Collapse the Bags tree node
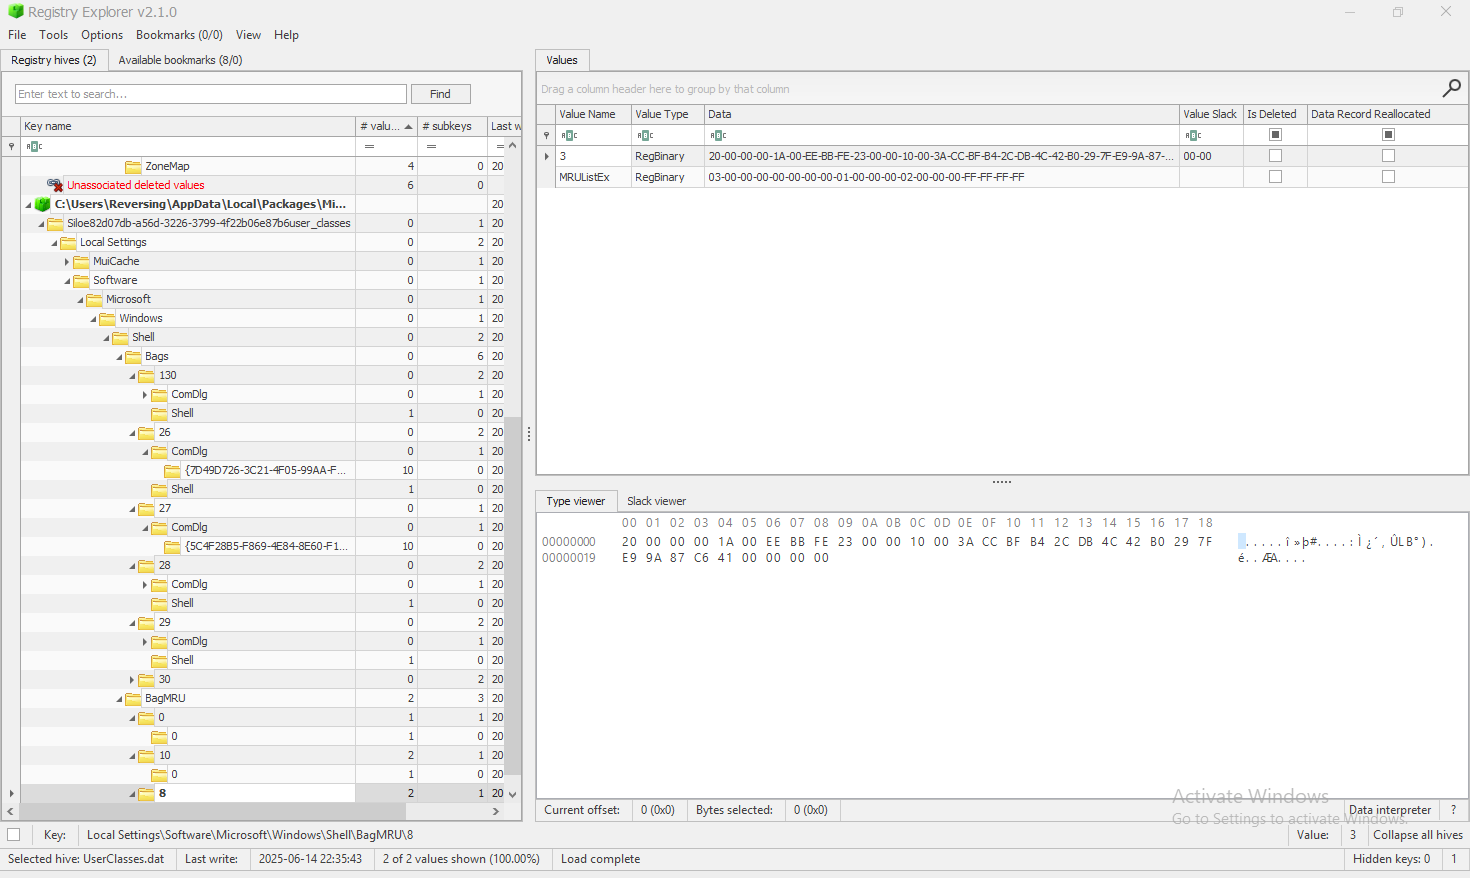 119,357
